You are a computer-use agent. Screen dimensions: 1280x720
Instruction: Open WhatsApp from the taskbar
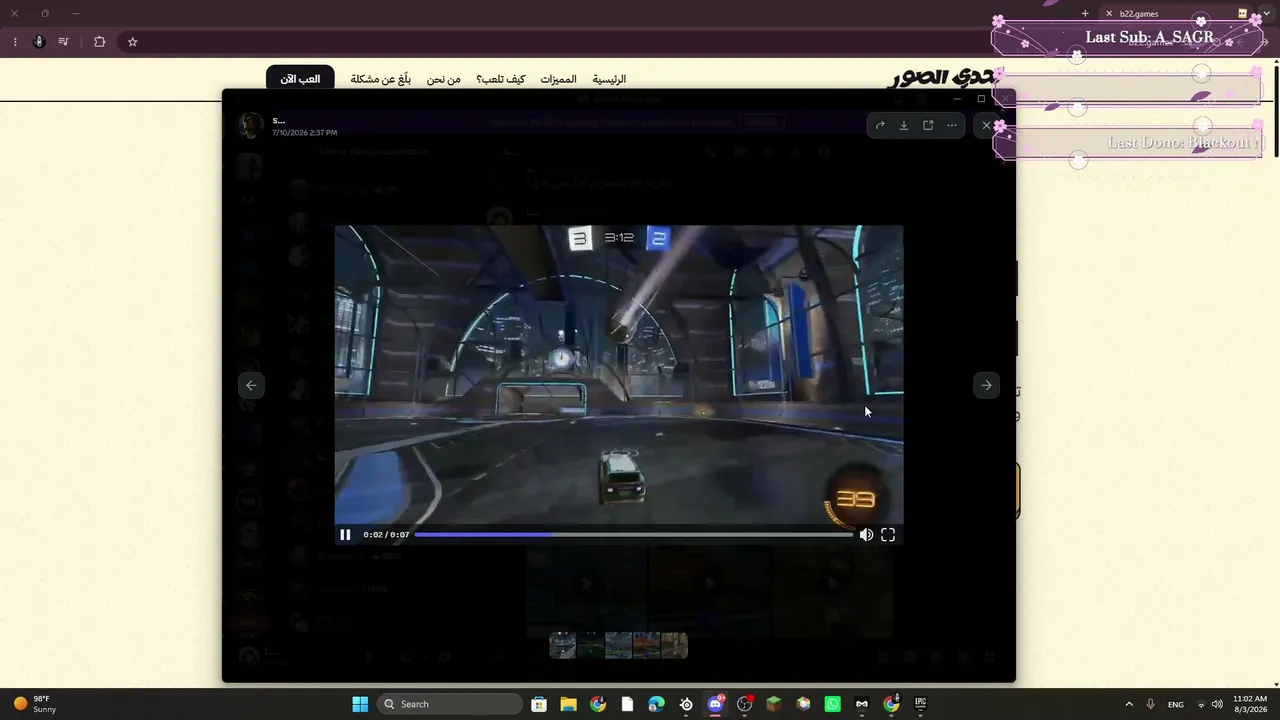click(x=832, y=704)
